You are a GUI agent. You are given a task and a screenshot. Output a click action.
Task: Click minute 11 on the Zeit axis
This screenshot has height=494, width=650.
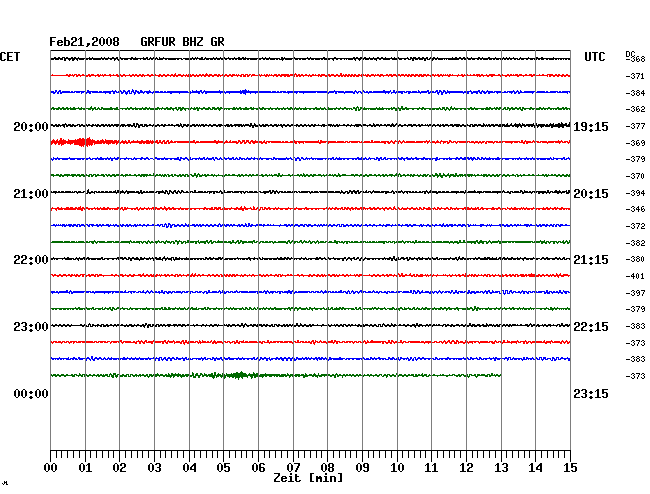pyautogui.click(x=431, y=468)
